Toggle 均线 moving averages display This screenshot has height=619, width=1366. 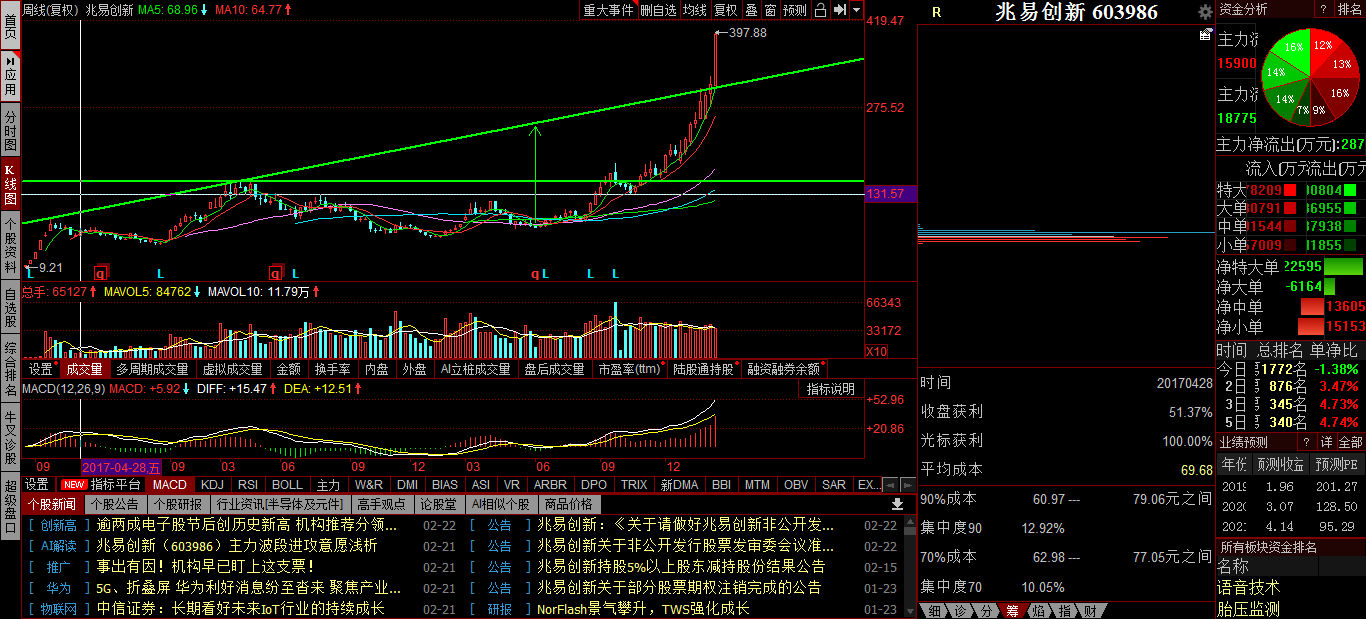pos(694,10)
